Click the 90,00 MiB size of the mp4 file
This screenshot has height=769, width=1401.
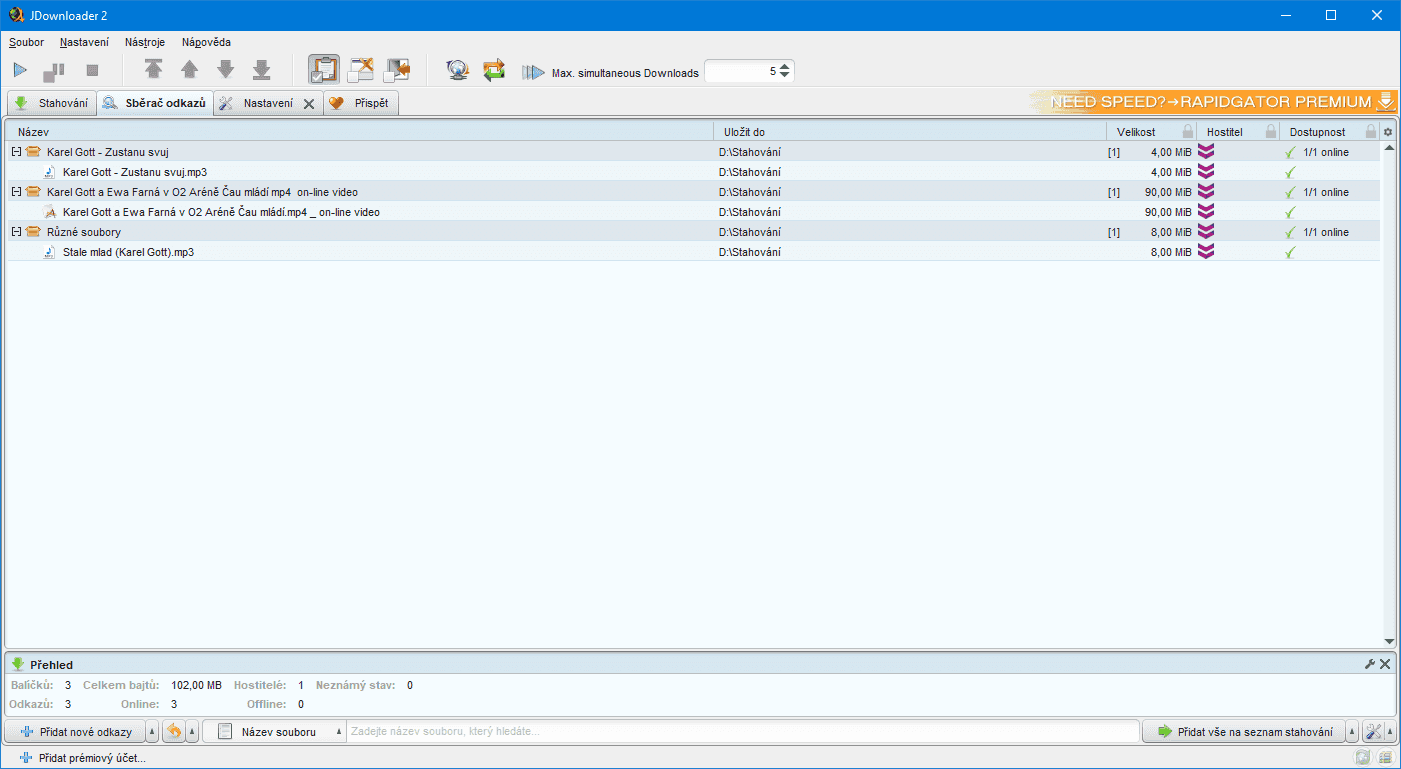(x=1168, y=212)
